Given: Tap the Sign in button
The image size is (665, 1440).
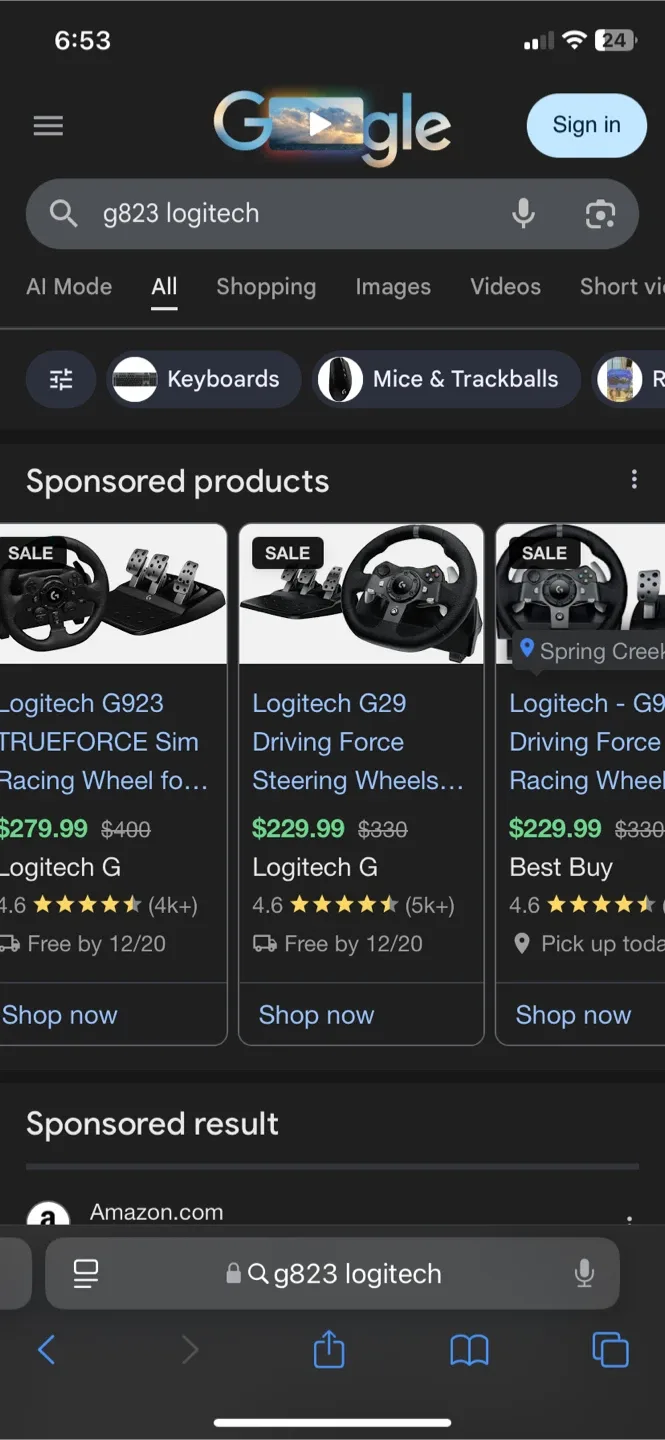Looking at the screenshot, I should pyautogui.click(x=586, y=125).
